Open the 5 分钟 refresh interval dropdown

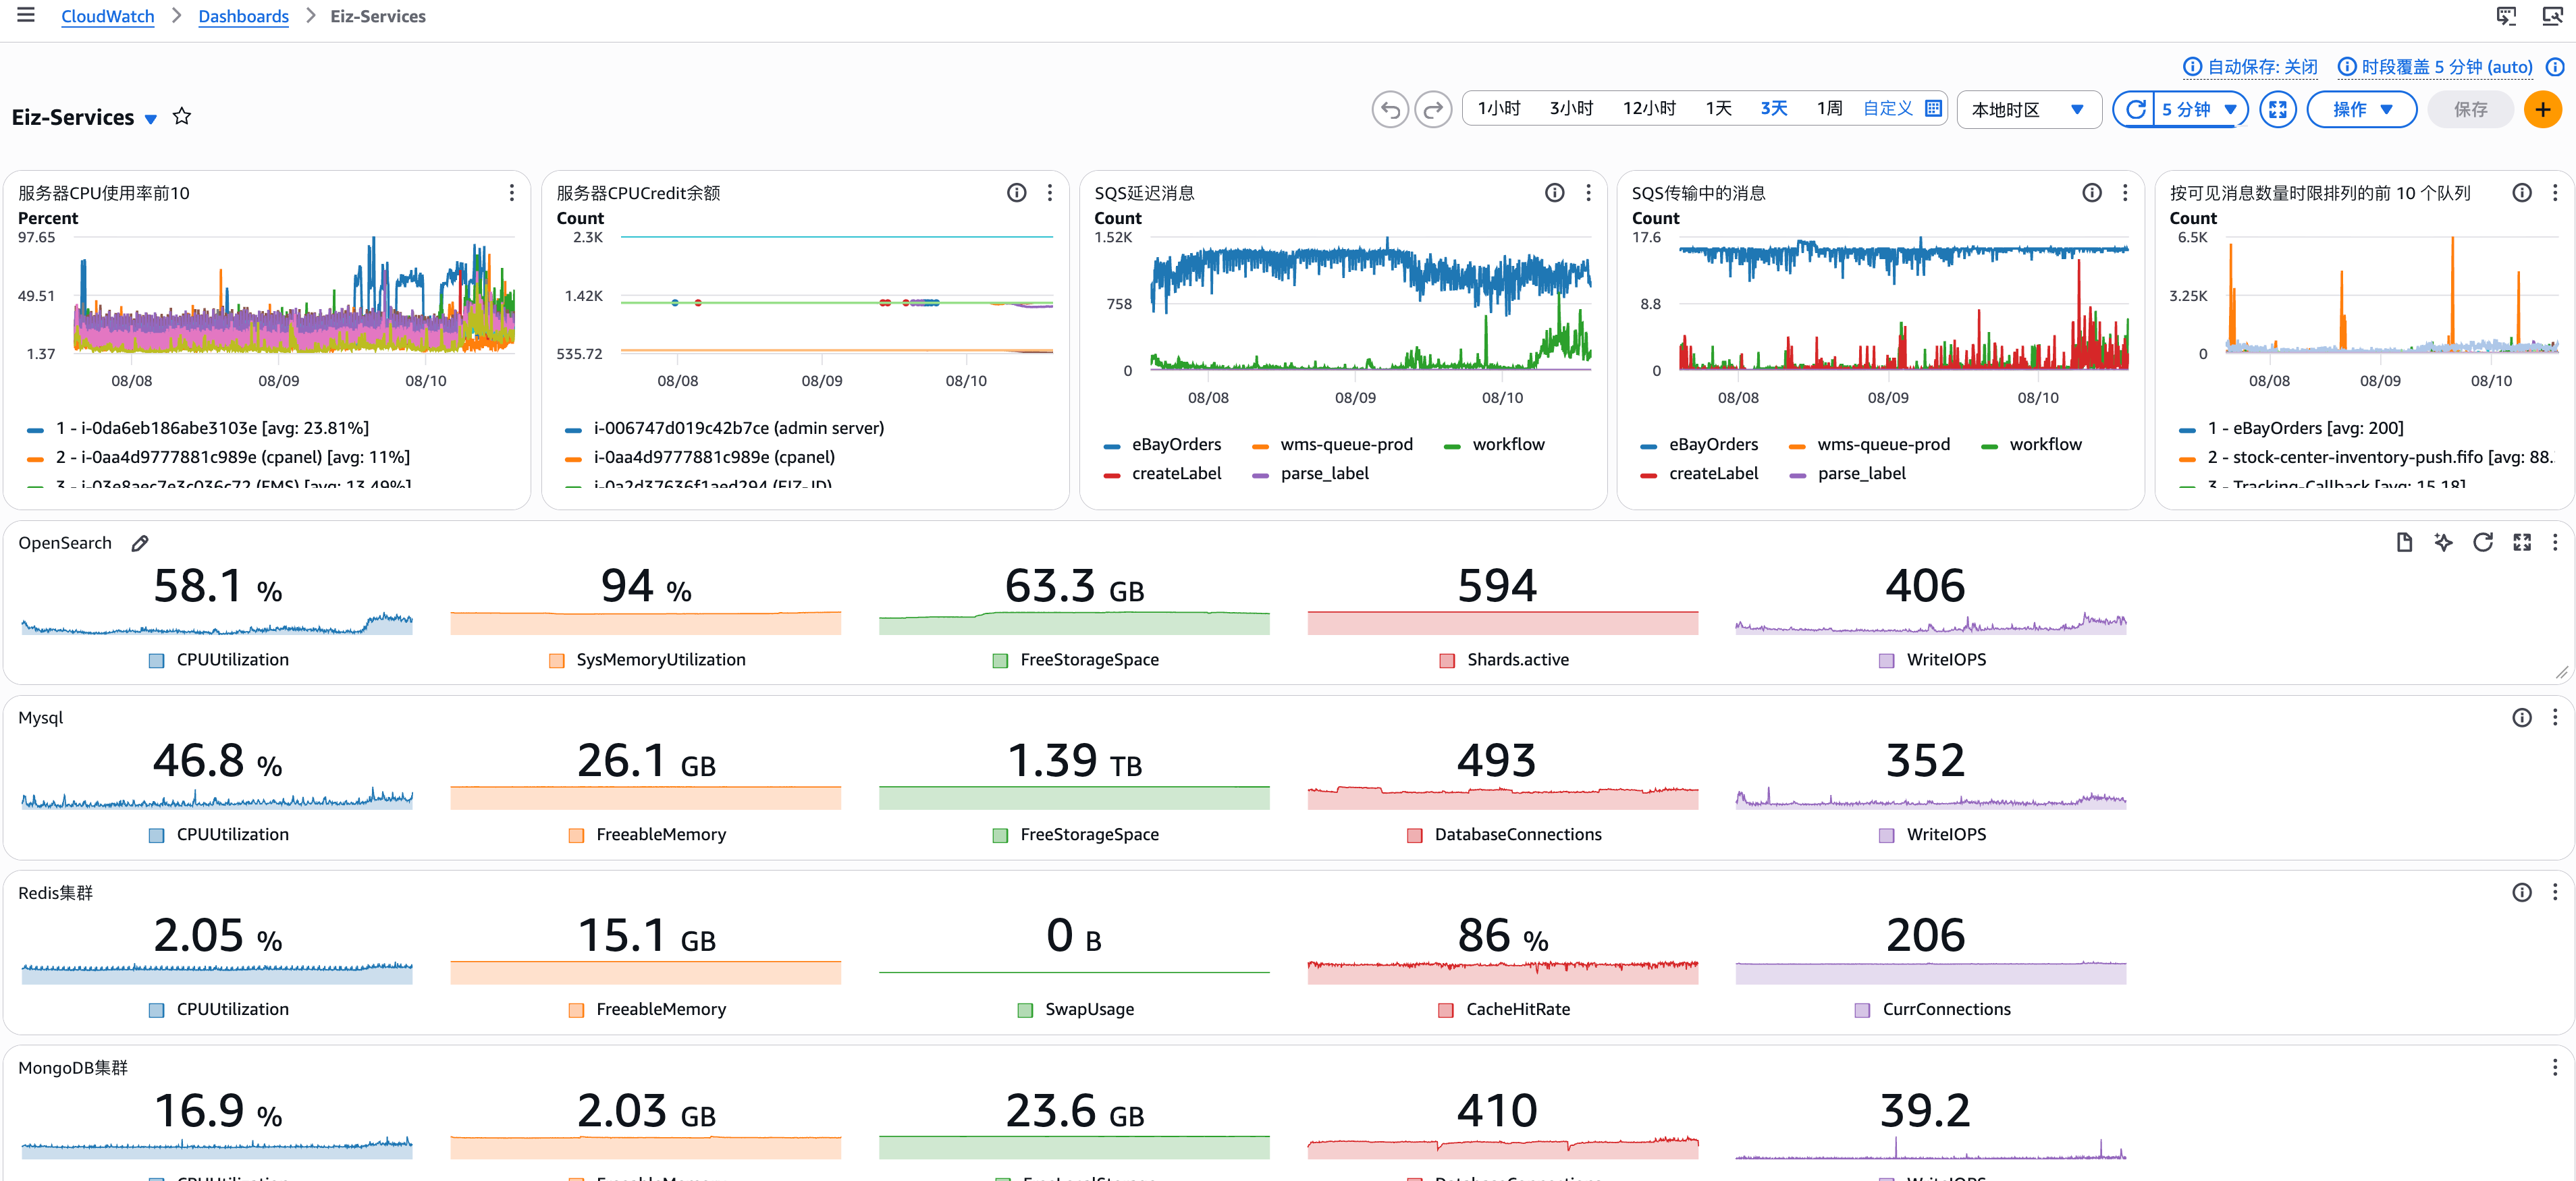coord(2200,109)
